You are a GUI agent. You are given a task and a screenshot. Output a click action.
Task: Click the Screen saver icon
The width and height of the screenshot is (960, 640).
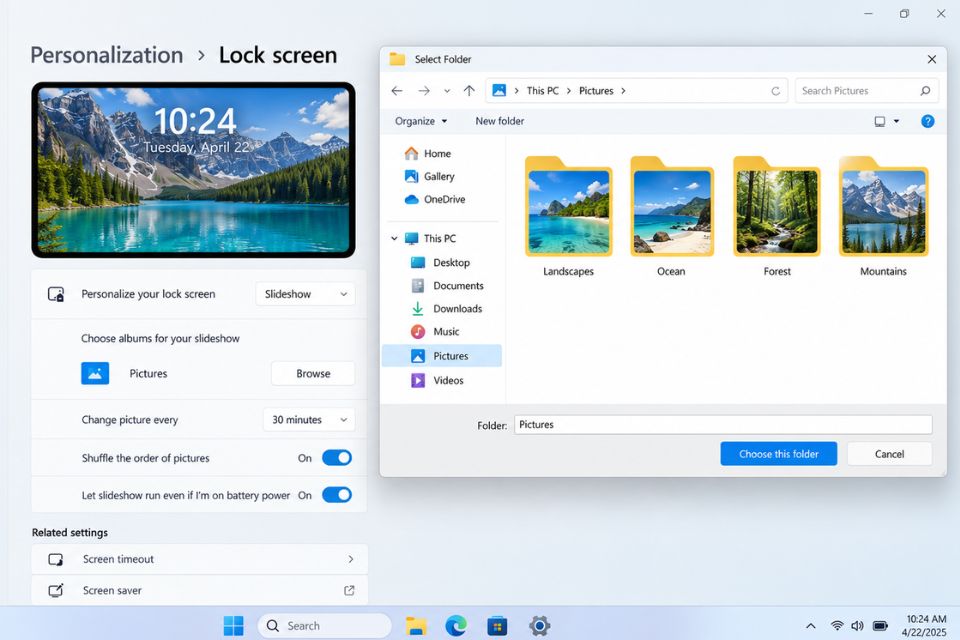click(56, 590)
